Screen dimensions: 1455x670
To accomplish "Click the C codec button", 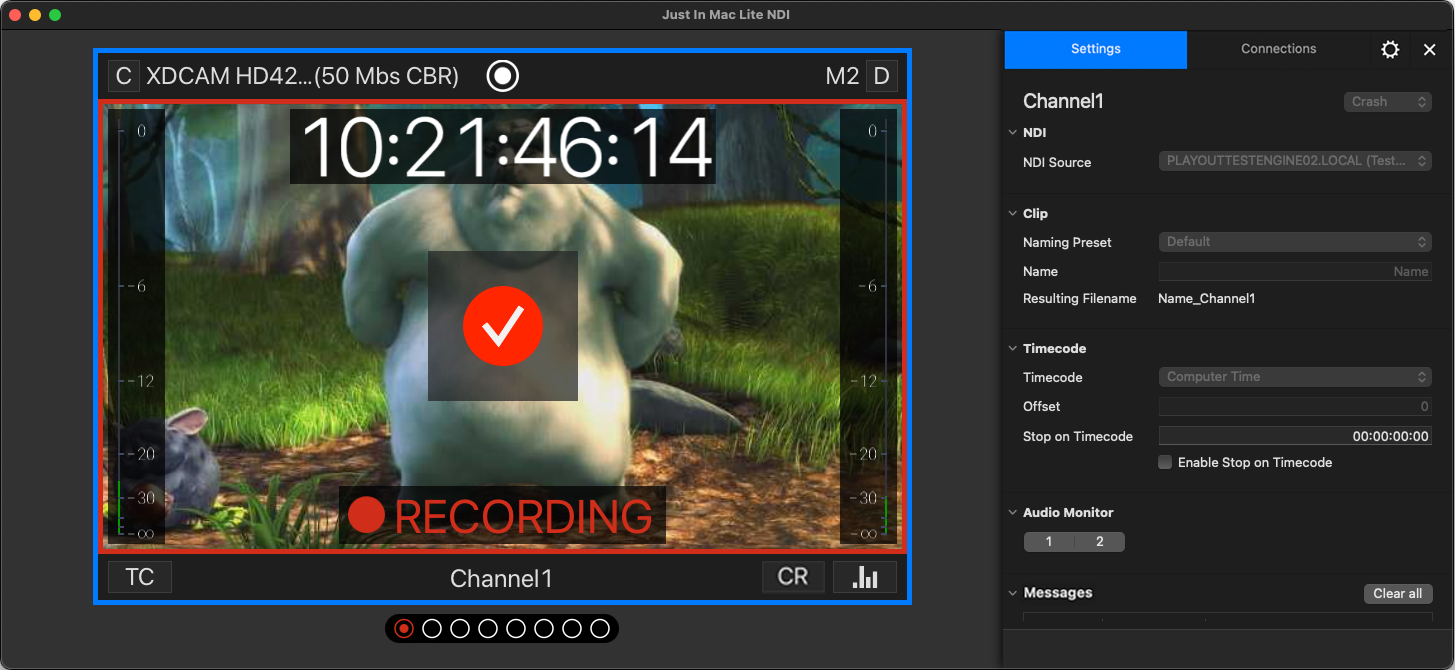I will tap(124, 76).
